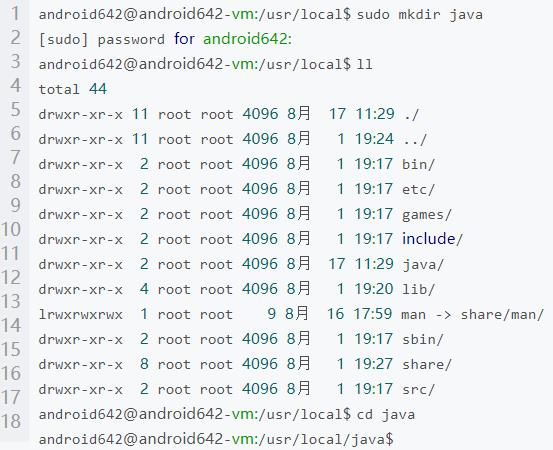Click the 'll' command on line 3

[364, 64]
